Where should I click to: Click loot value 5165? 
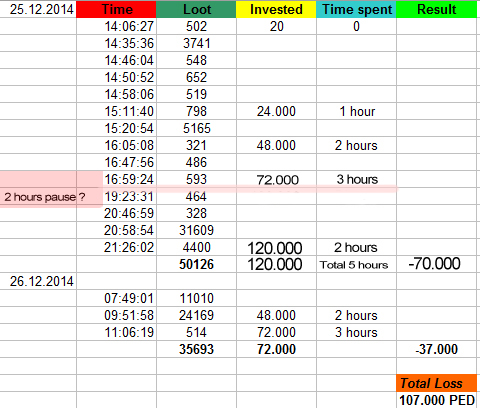(x=197, y=128)
